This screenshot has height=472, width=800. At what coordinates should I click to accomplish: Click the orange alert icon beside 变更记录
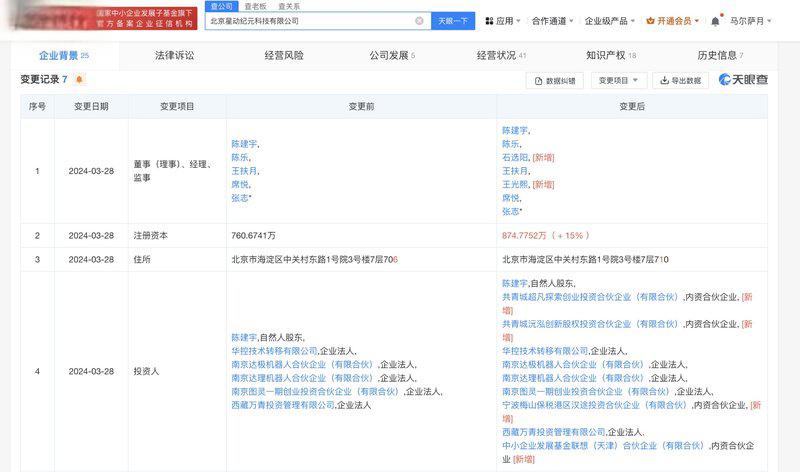[80, 79]
